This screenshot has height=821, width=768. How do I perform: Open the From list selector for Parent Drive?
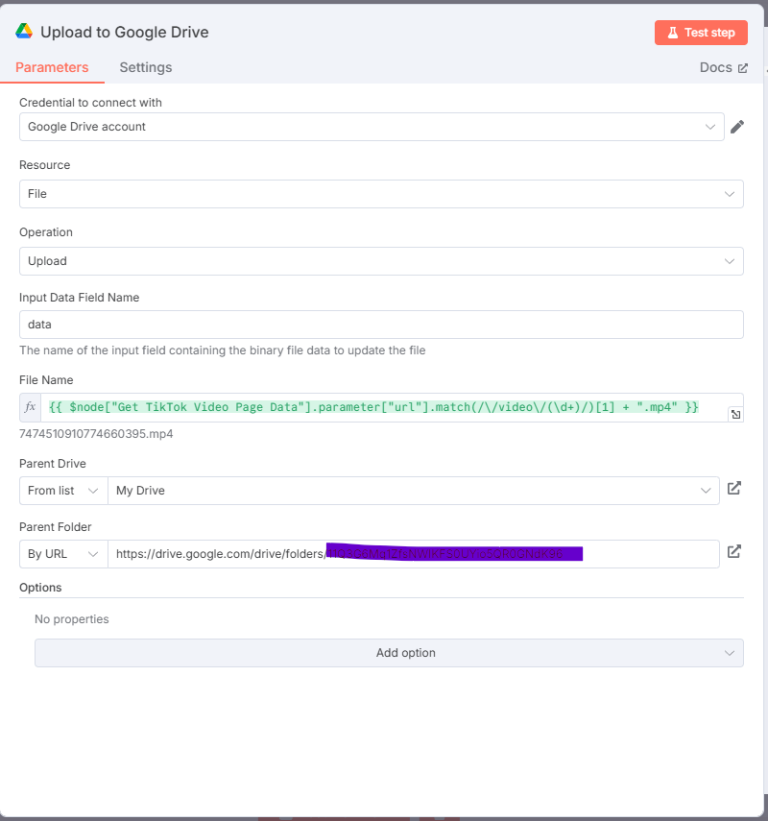pos(62,490)
